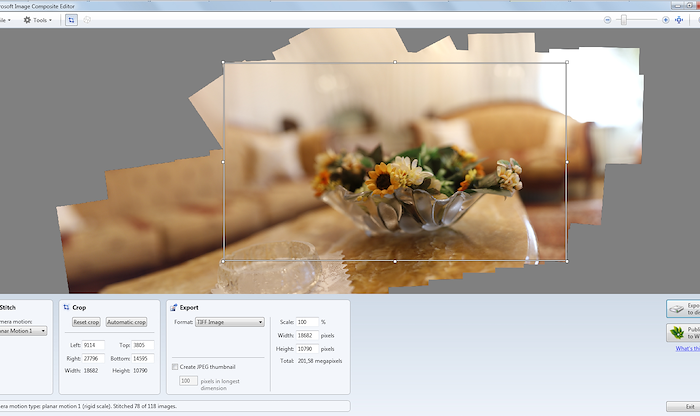Click the disabled 3D orientation tool icon
The image size is (700, 416).
(x=87, y=20)
